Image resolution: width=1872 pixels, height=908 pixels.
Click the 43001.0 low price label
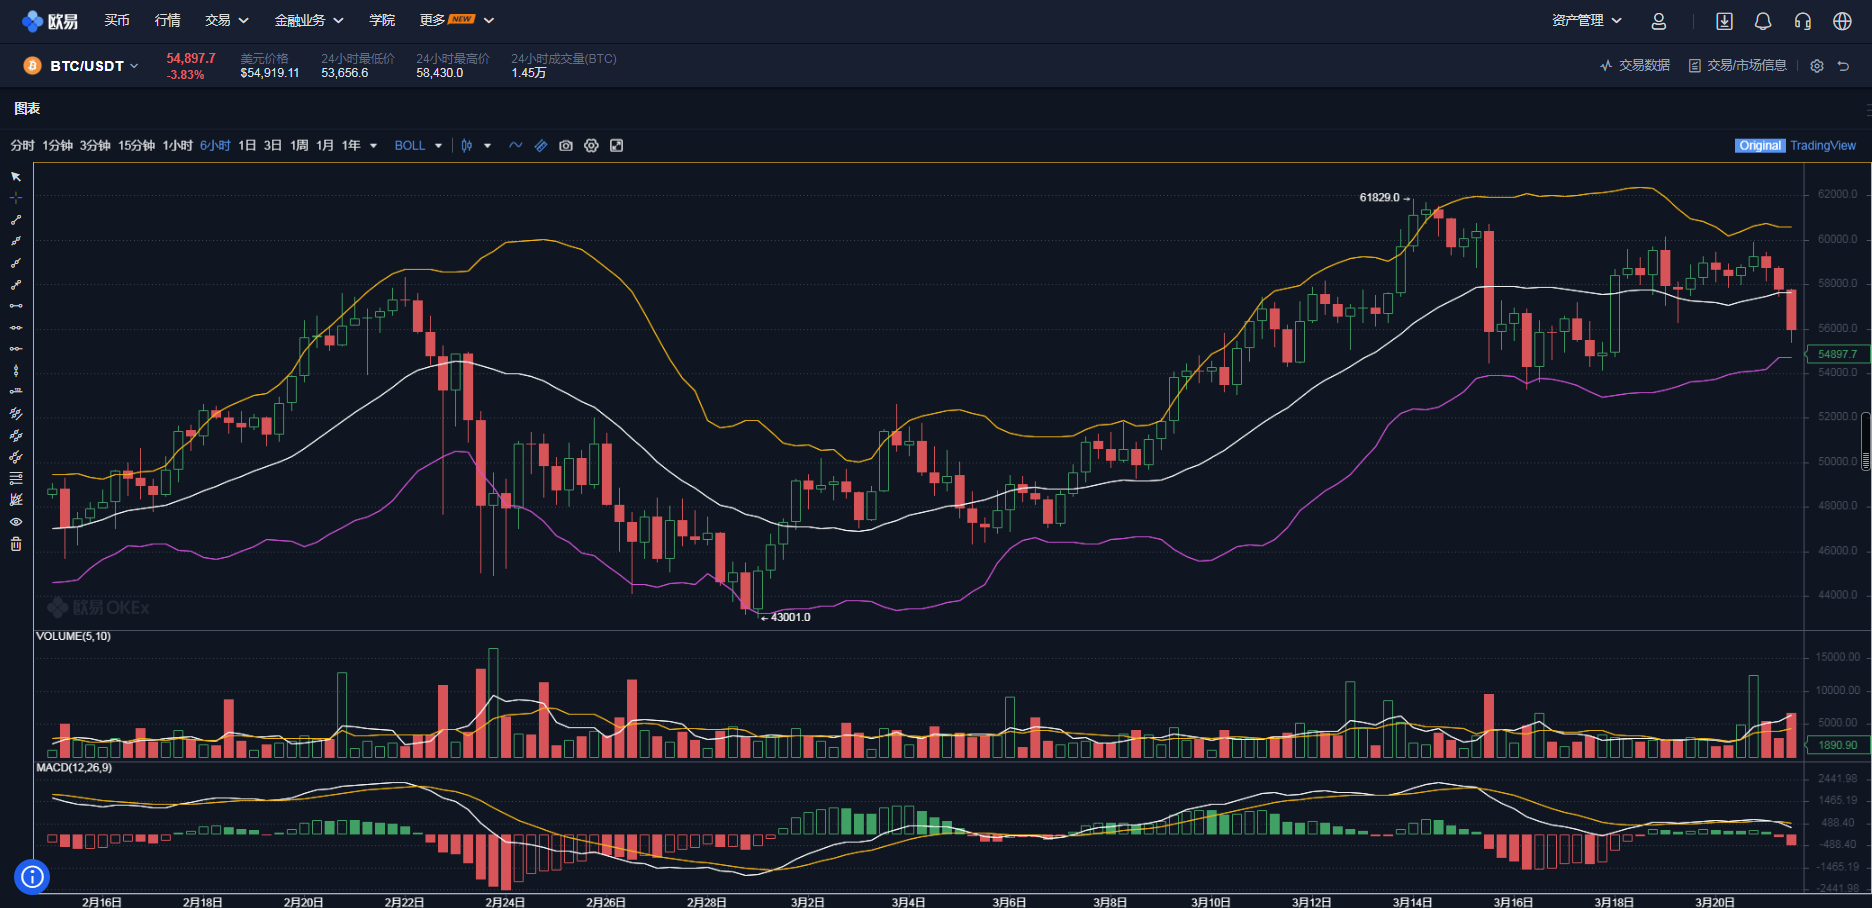(x=790, y=618)
